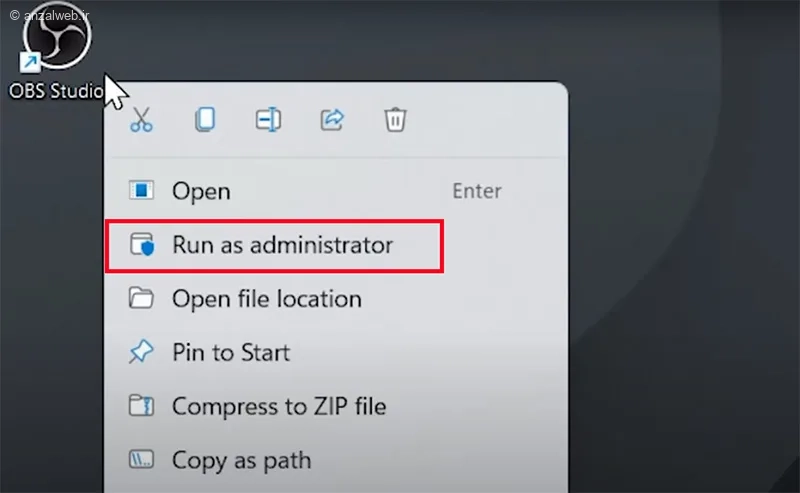Image resolution: width=800 pixels, height=493 pixels.
Task: Click the Enter shortcut hint text
Action: (477, 191)
